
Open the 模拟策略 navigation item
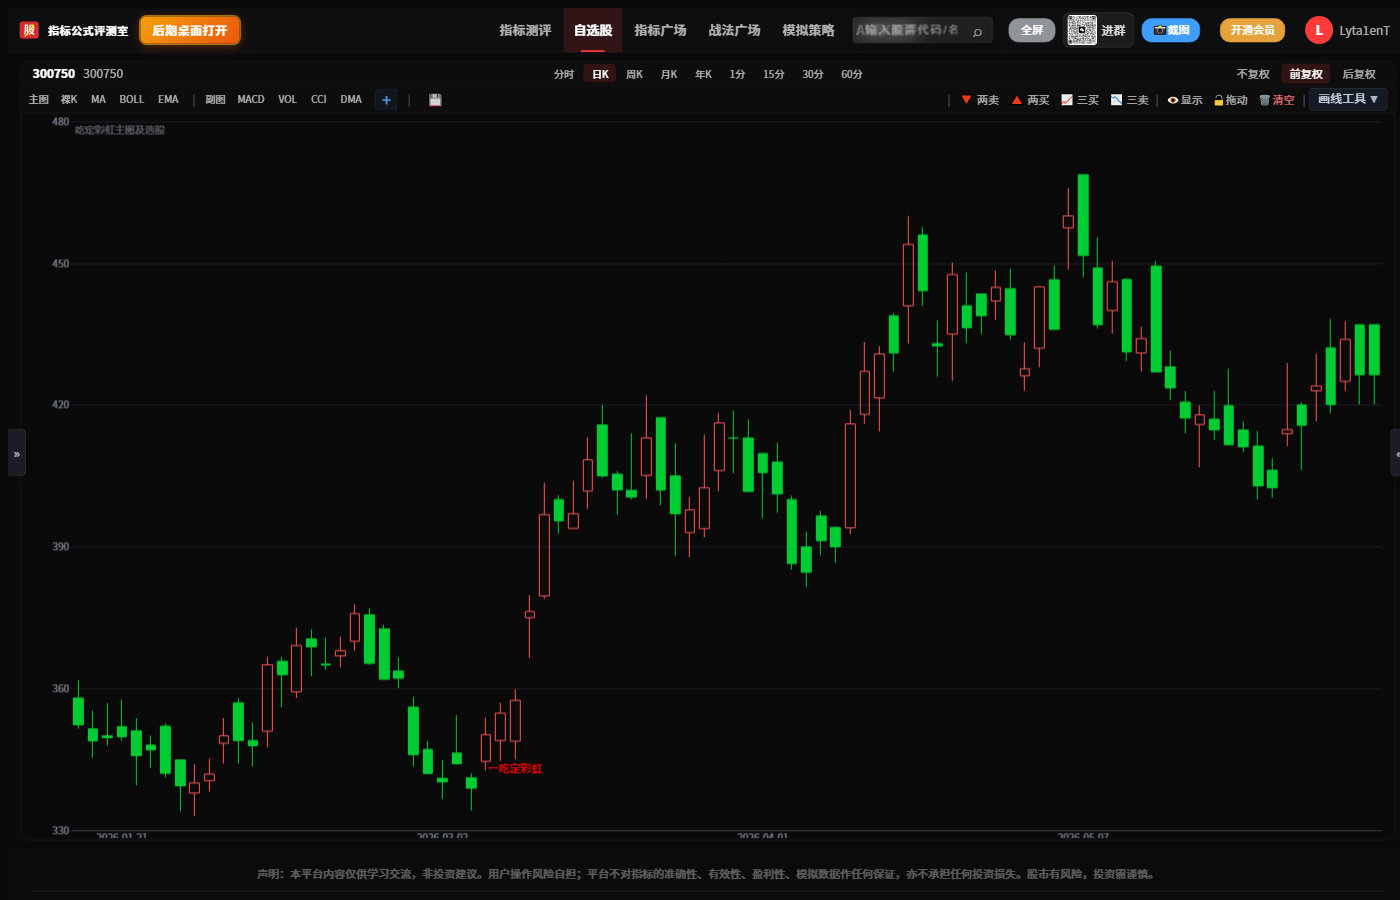click(808, 30)
